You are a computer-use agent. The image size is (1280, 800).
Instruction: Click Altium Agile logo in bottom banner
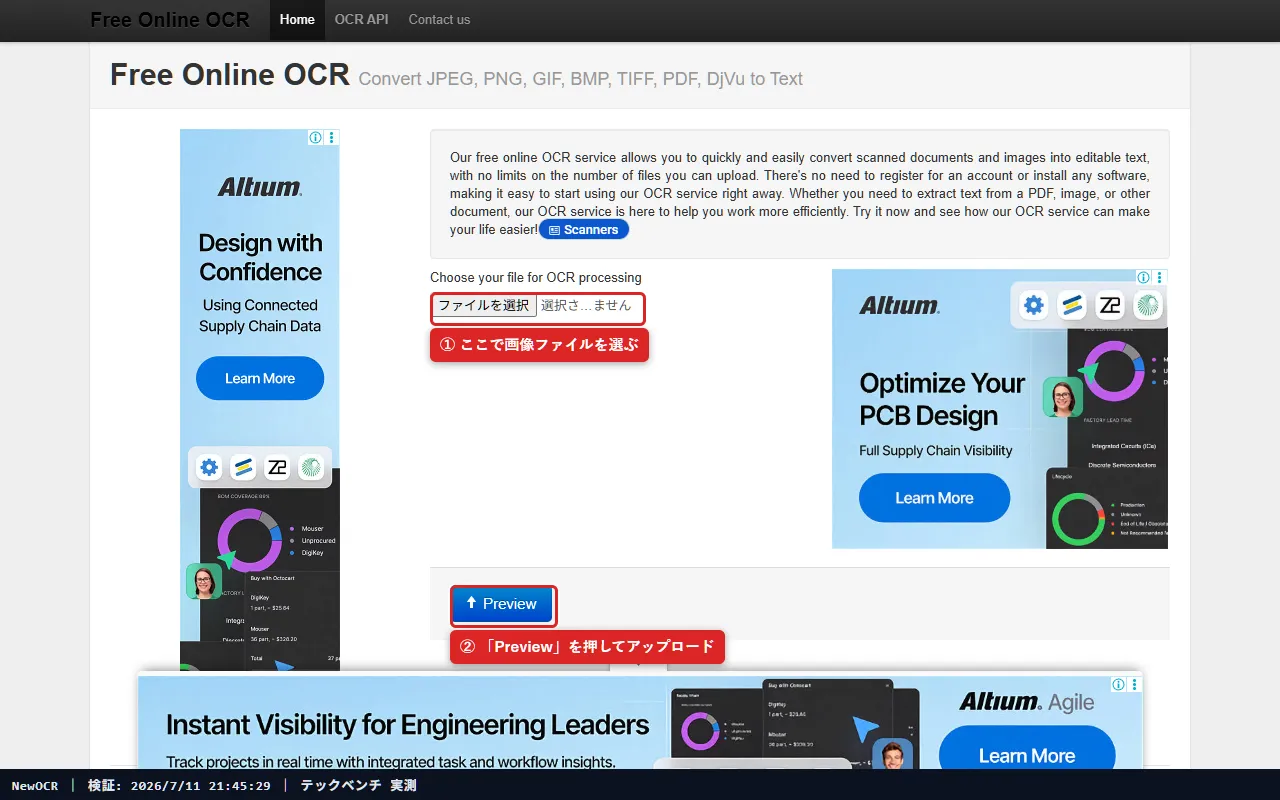click(1027, 703)
